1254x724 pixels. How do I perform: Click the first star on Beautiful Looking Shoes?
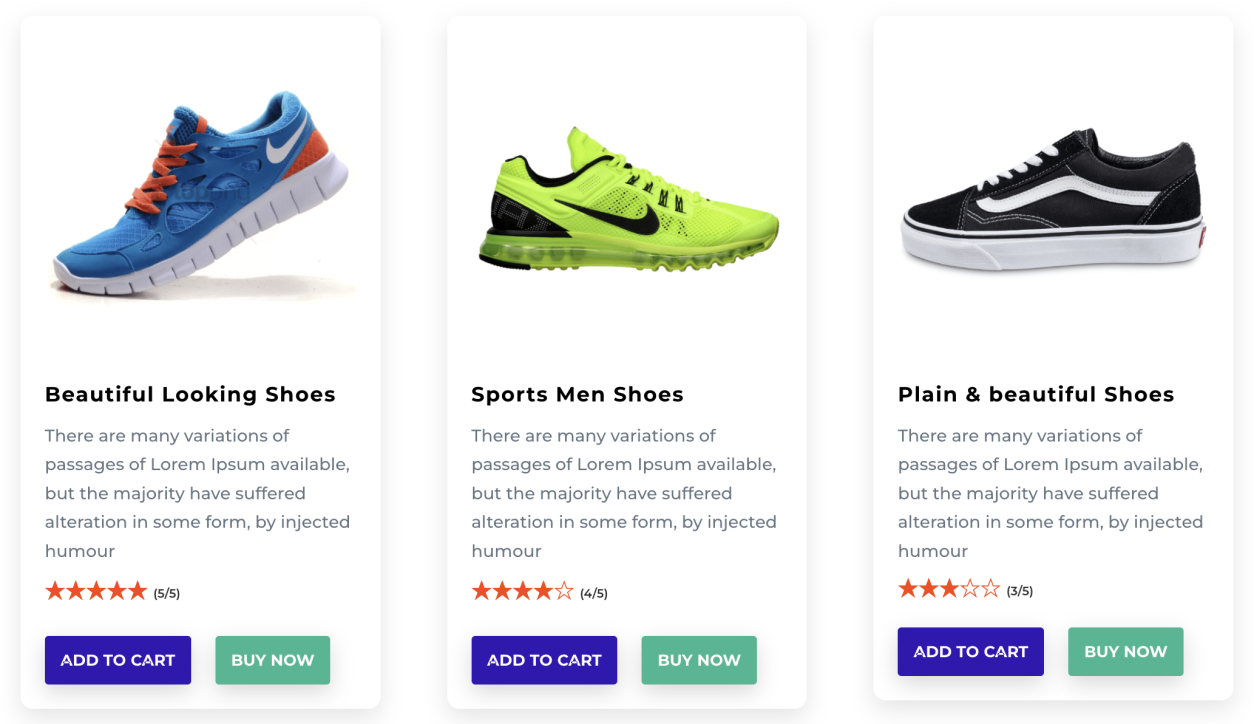(55, 591)
